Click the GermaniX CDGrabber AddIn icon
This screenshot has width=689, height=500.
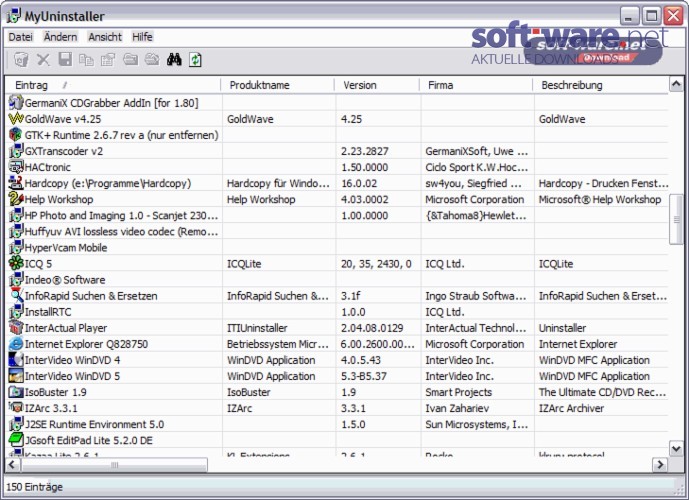[x=16, y=103]
